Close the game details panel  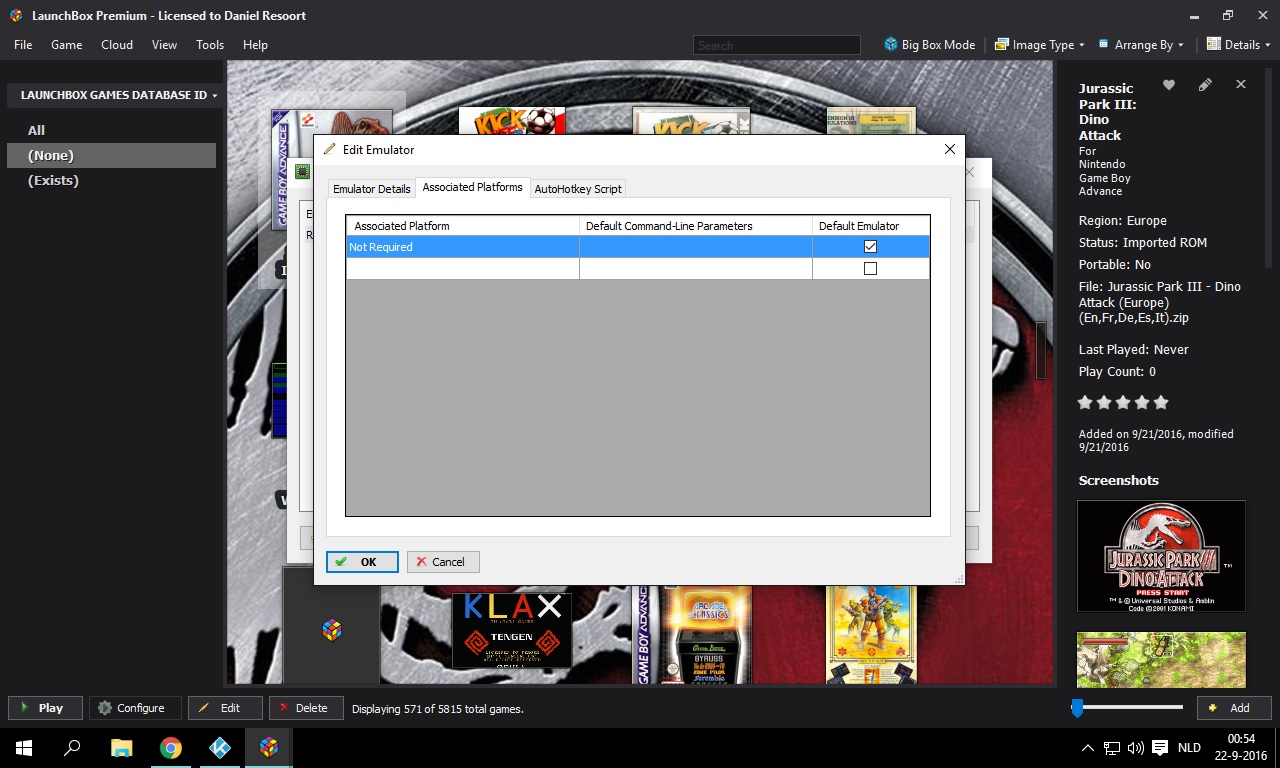point(1241,85)
